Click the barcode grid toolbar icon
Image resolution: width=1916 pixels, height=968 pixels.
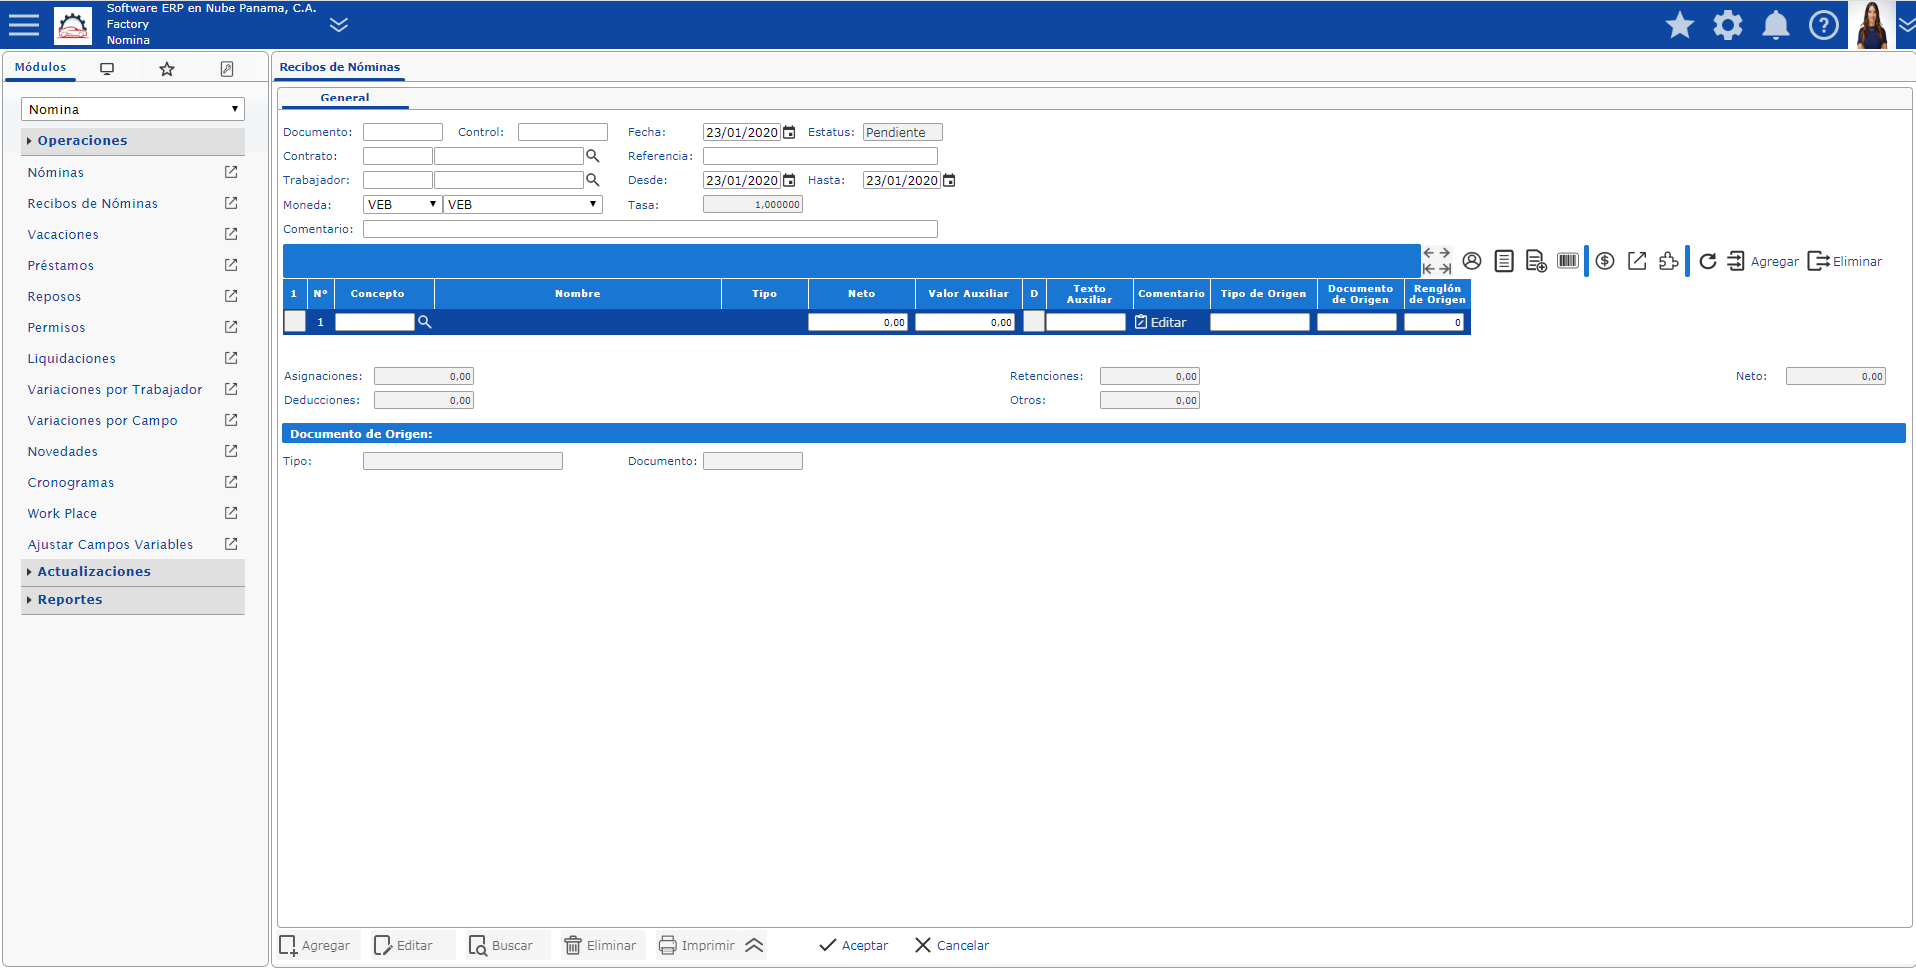click(x=1568, y=261)
